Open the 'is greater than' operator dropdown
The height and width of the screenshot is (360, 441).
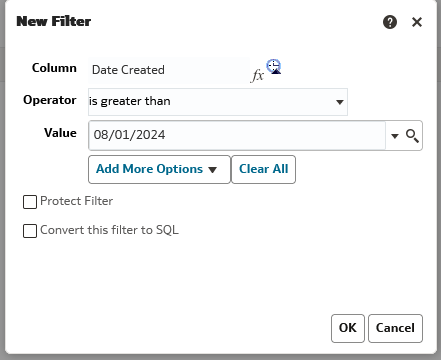(x=218, y=102)
